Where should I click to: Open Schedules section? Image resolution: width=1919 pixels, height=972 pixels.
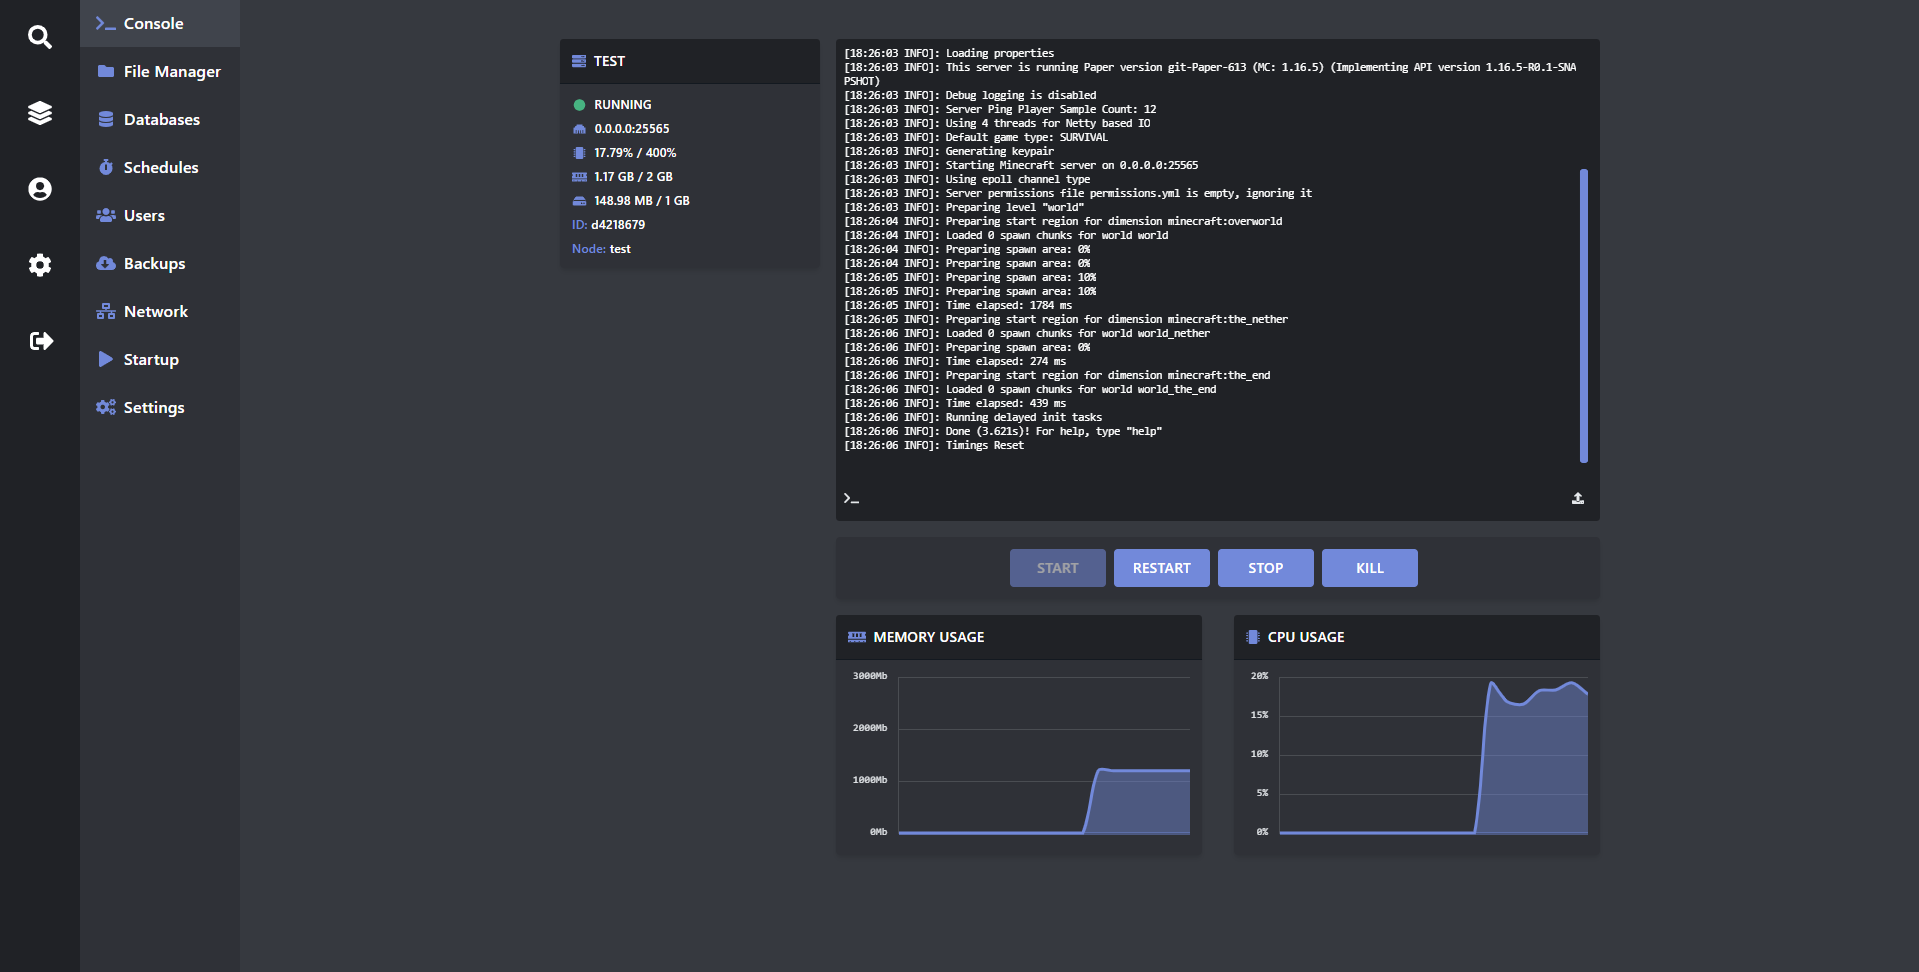(x=160, y=167)
